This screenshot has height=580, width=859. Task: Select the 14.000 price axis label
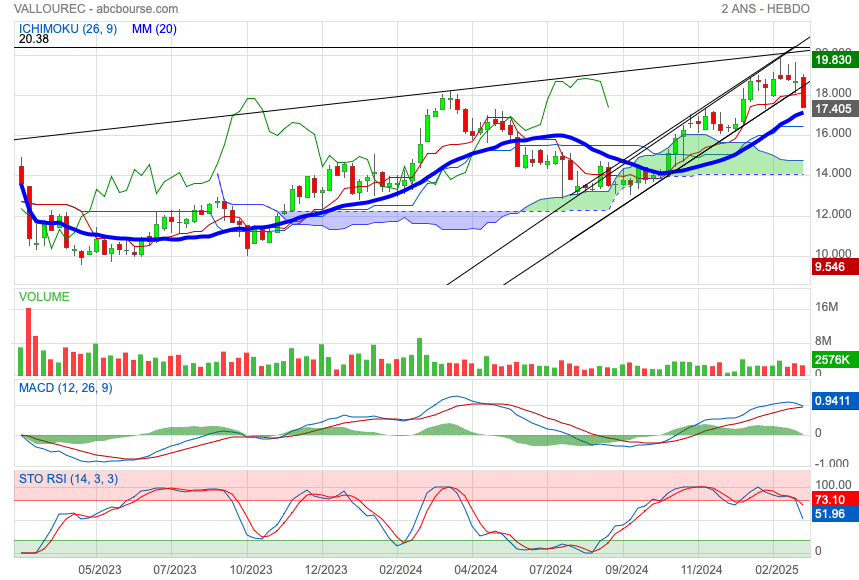tap(833, 173)
